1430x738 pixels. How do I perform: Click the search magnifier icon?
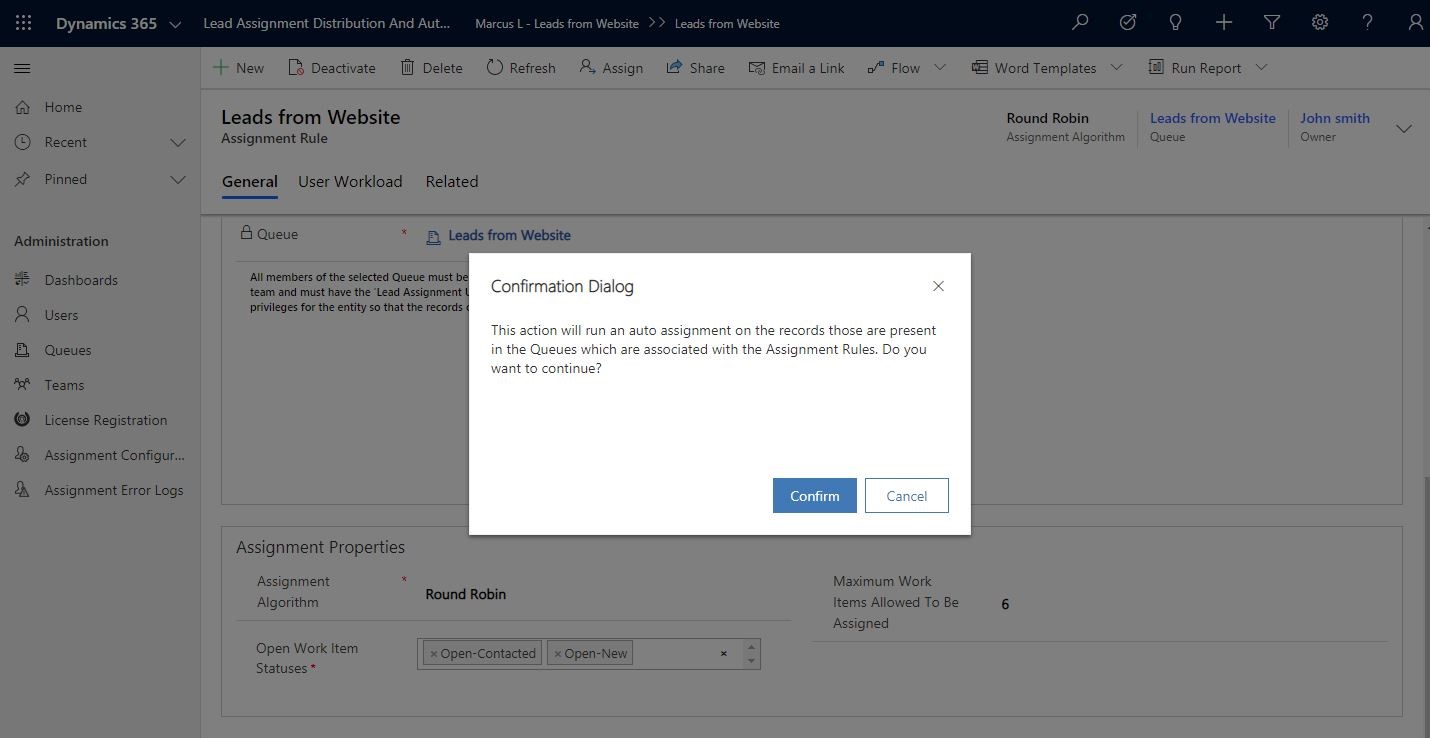(x=1080, y=23)
